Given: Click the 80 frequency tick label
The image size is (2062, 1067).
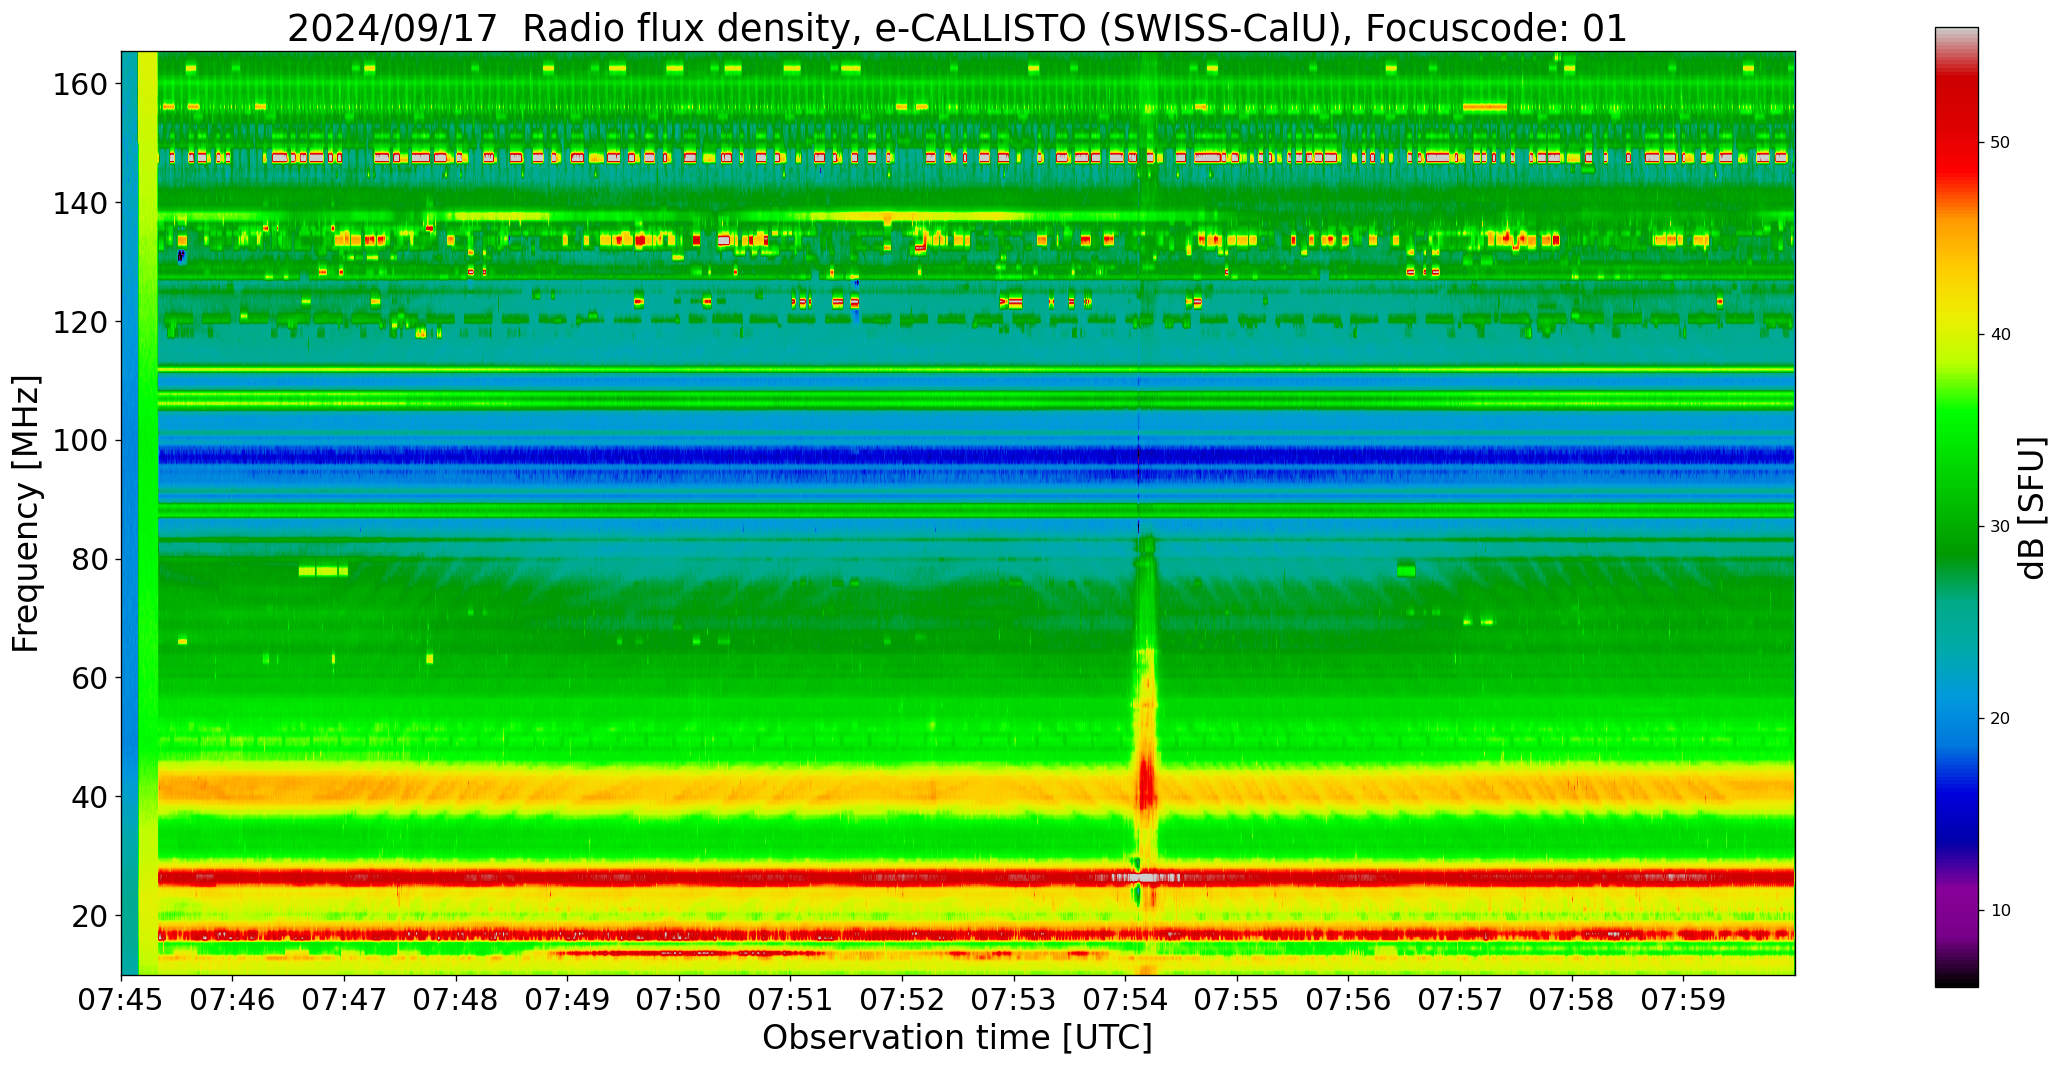Looking at the screenshot, I should click(x=90, y=560).
